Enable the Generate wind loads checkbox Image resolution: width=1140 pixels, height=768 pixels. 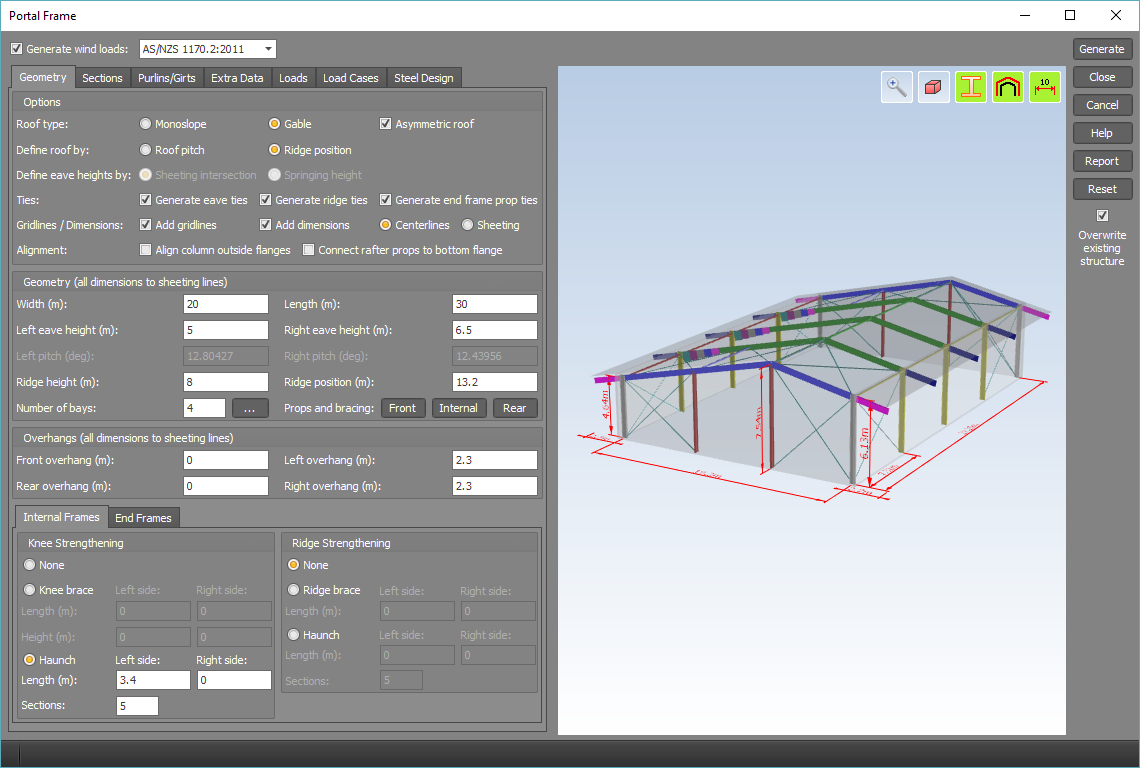pos(16,49)
